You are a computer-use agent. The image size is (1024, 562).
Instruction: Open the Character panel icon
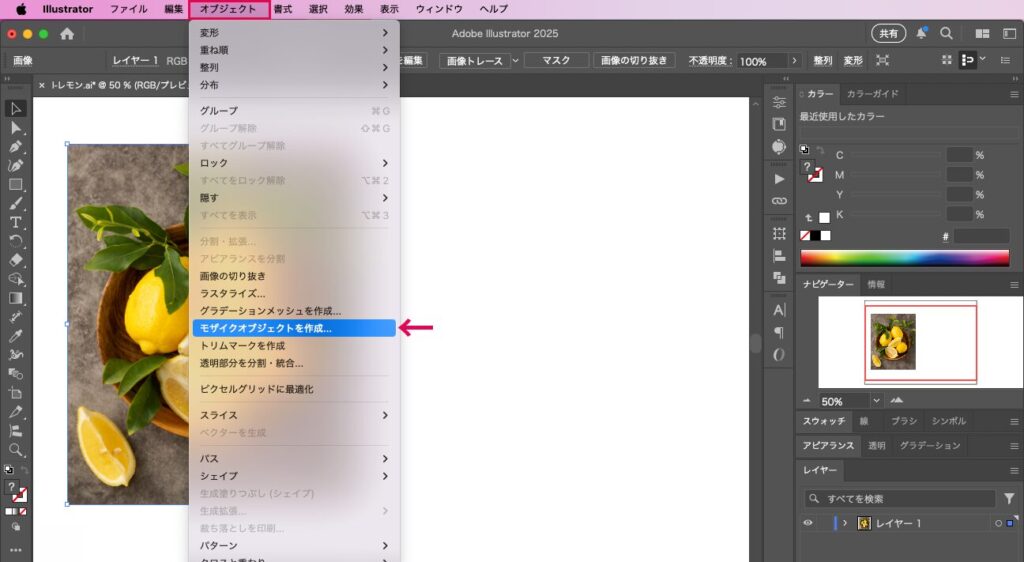pyautogui.click(x=779, y=310)
